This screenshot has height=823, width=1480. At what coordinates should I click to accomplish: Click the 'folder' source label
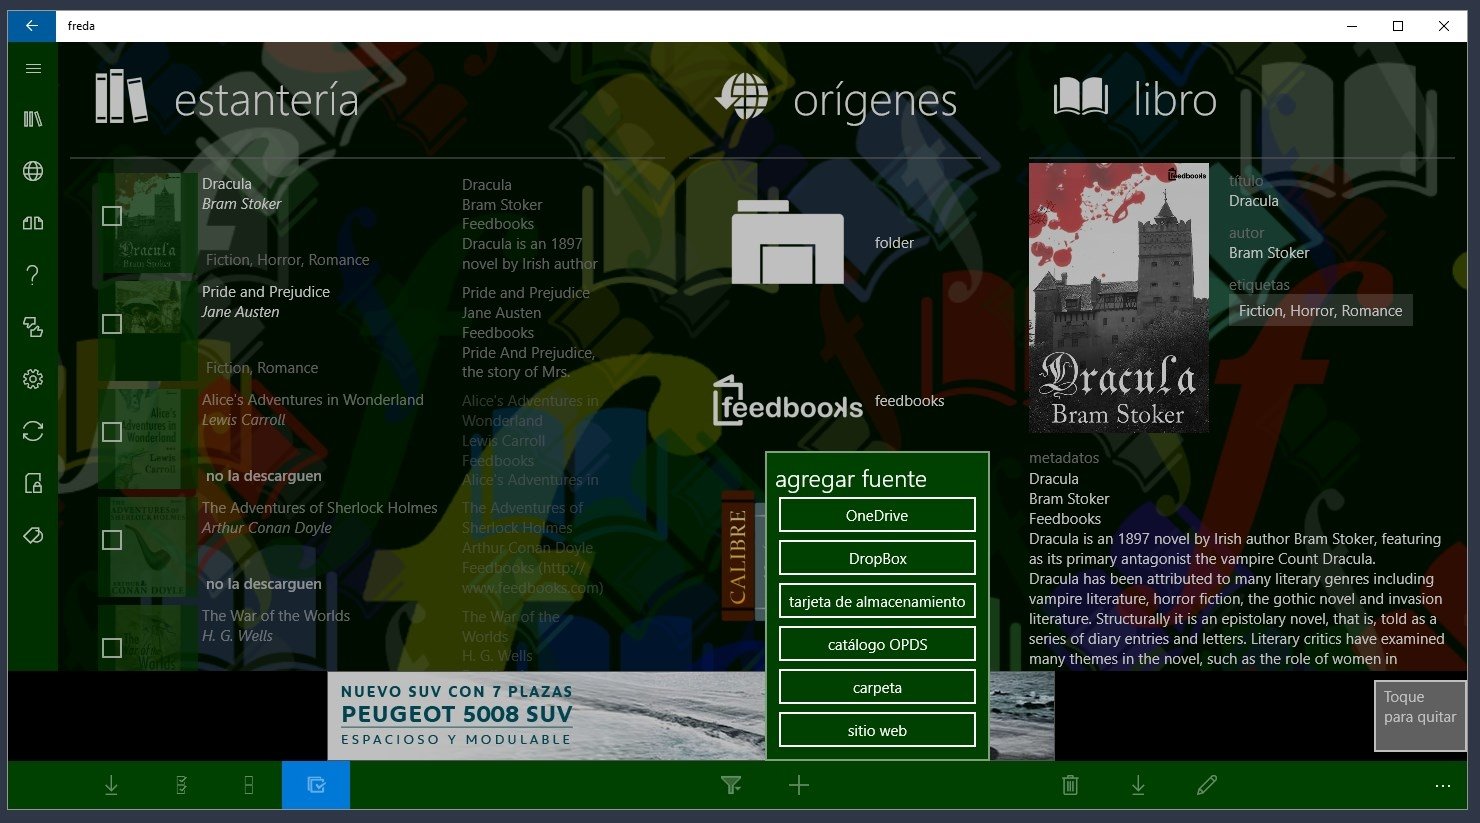click(894, 242)
